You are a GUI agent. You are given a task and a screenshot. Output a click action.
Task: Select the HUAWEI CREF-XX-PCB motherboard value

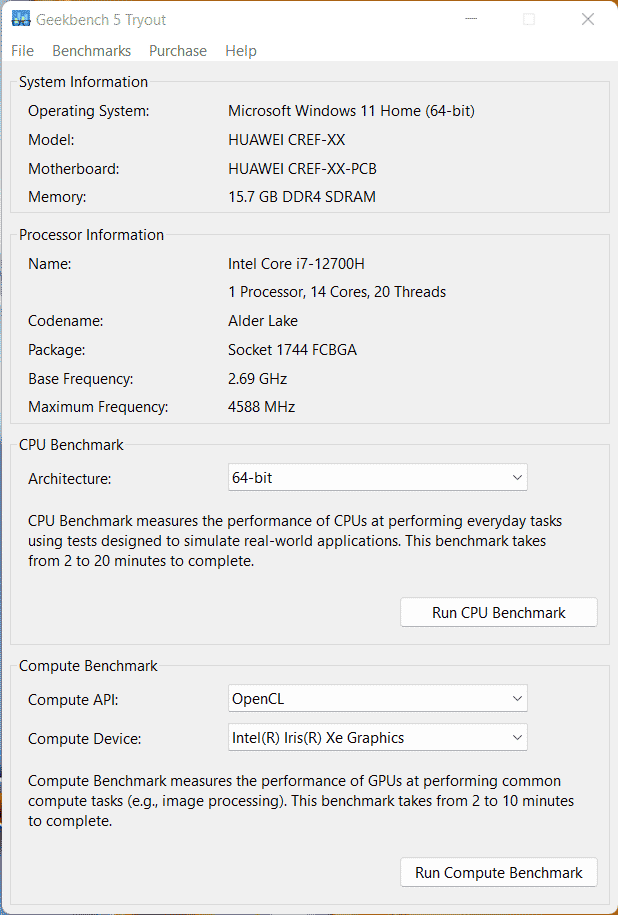click(x=302, y=169)
